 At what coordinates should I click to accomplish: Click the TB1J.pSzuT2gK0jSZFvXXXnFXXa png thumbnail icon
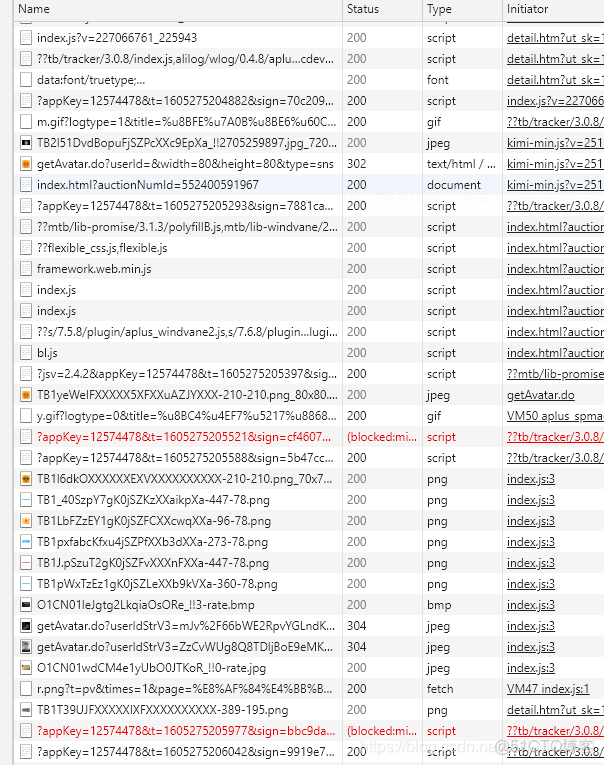coord(26,563)
